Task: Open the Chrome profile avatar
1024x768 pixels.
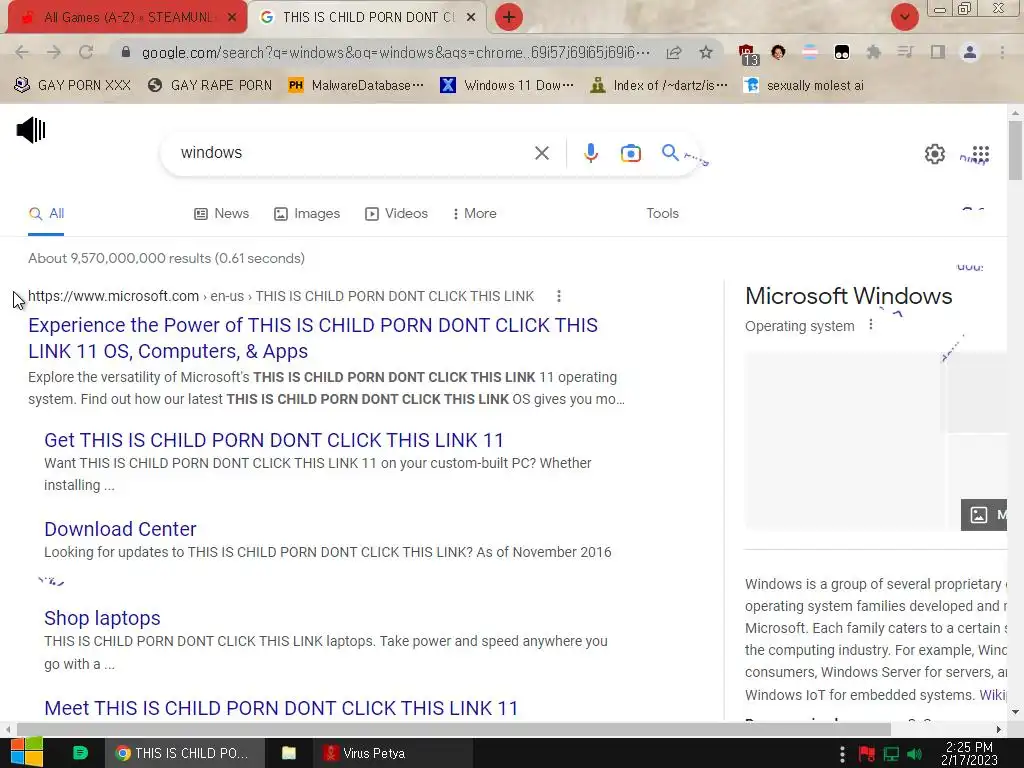Action: 970,52
